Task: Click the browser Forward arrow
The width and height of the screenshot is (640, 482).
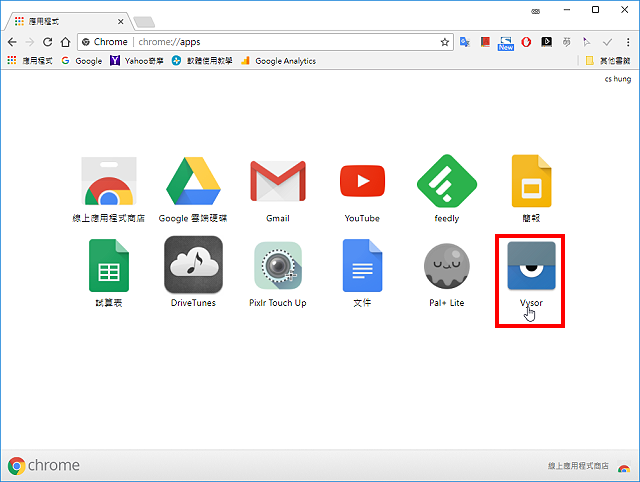Action: (30, 42)
